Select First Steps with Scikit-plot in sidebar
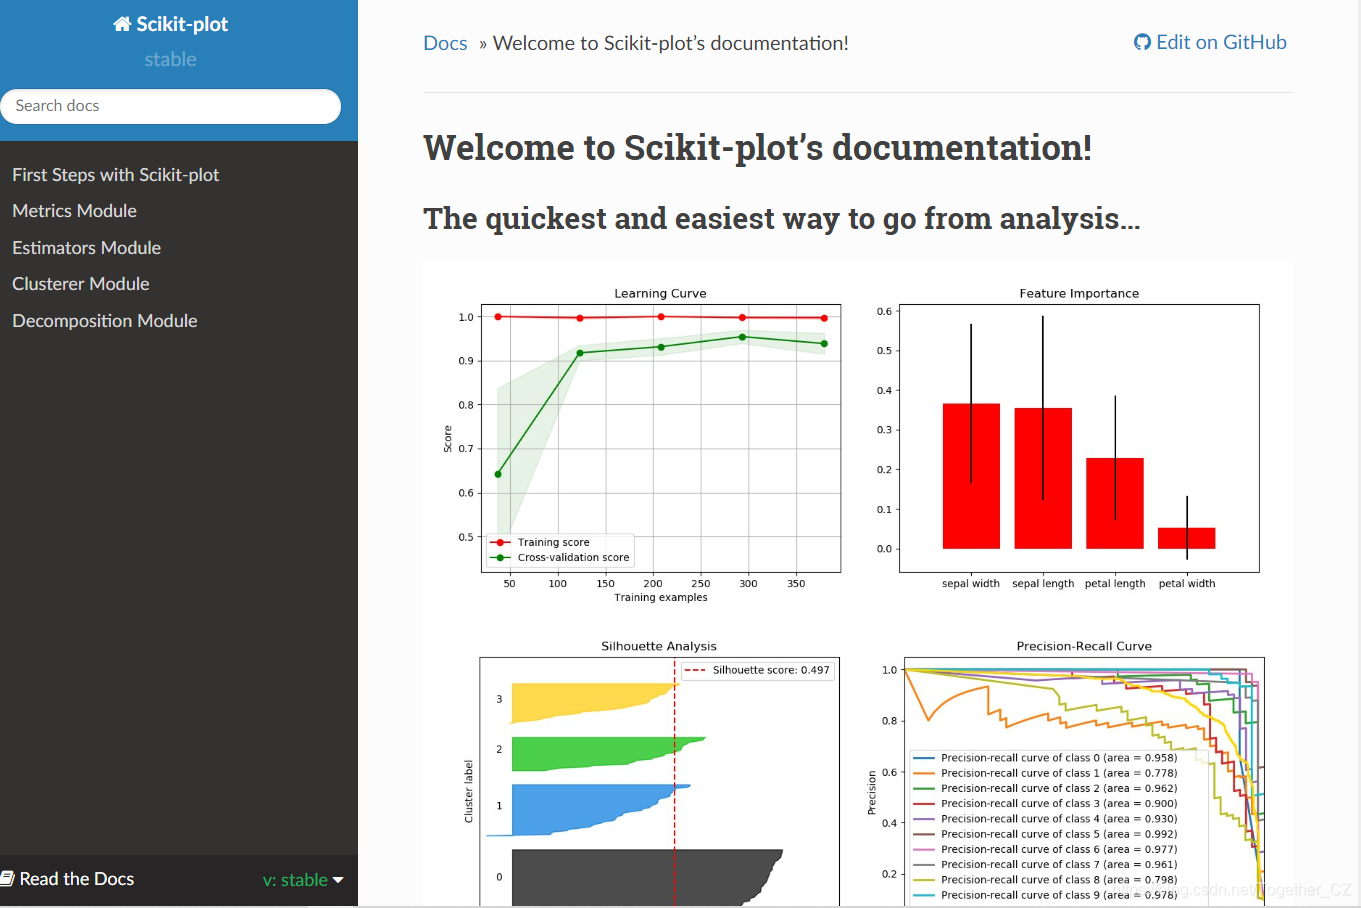Screen dimensions: 1361x908 [114, 175]
